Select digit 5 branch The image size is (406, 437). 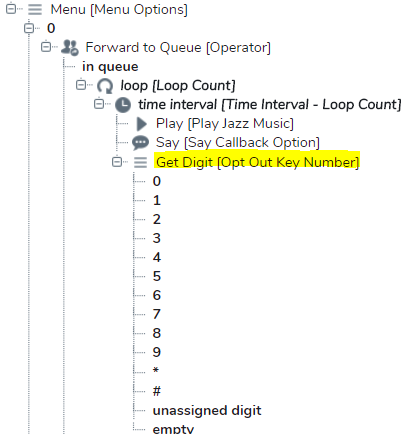(157, 276)
